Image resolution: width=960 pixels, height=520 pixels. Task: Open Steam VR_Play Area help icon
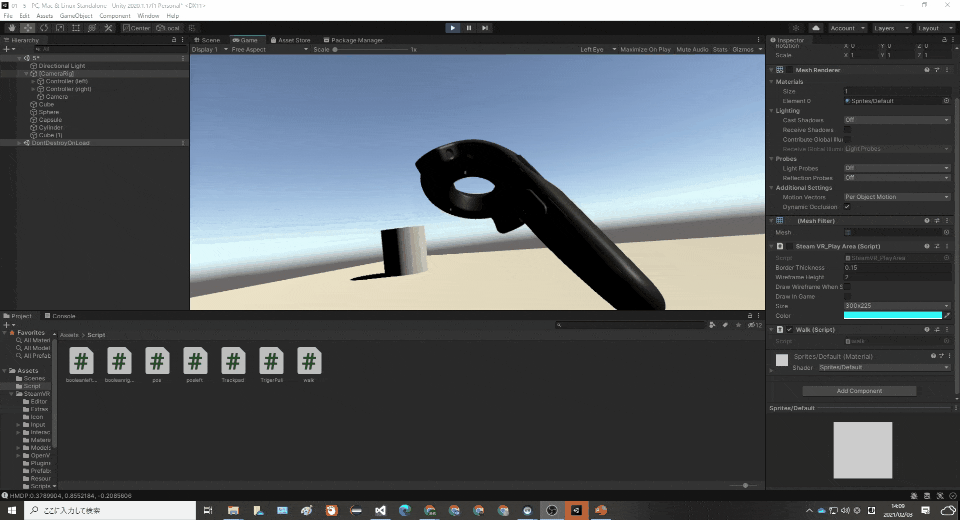pos(927,246)
